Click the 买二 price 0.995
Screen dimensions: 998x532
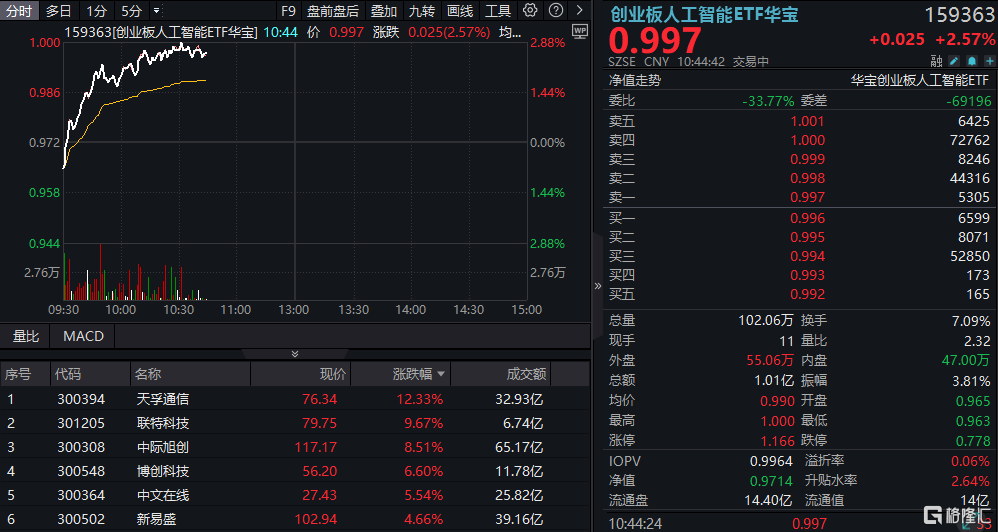pyautogui.click(x=807, y=237)
